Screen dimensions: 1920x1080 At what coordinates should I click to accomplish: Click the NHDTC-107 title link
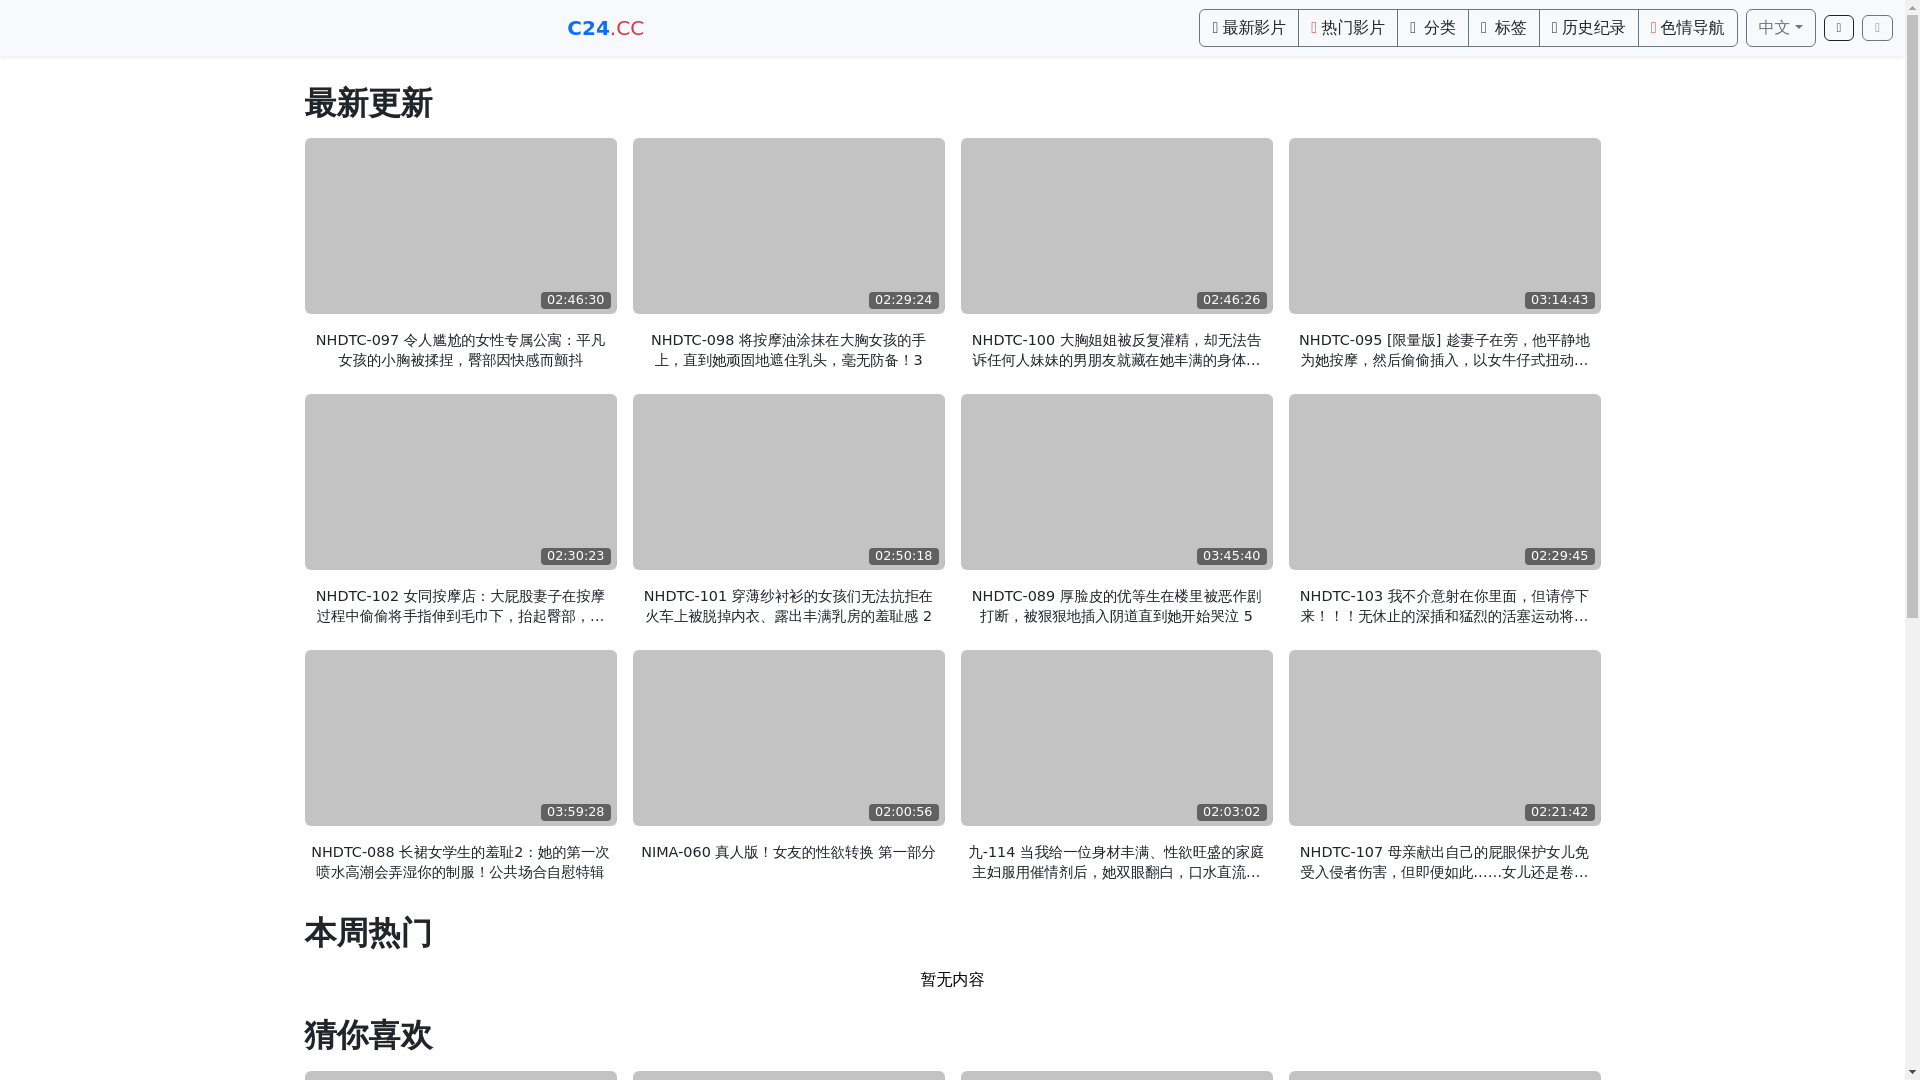point(1445,862)
